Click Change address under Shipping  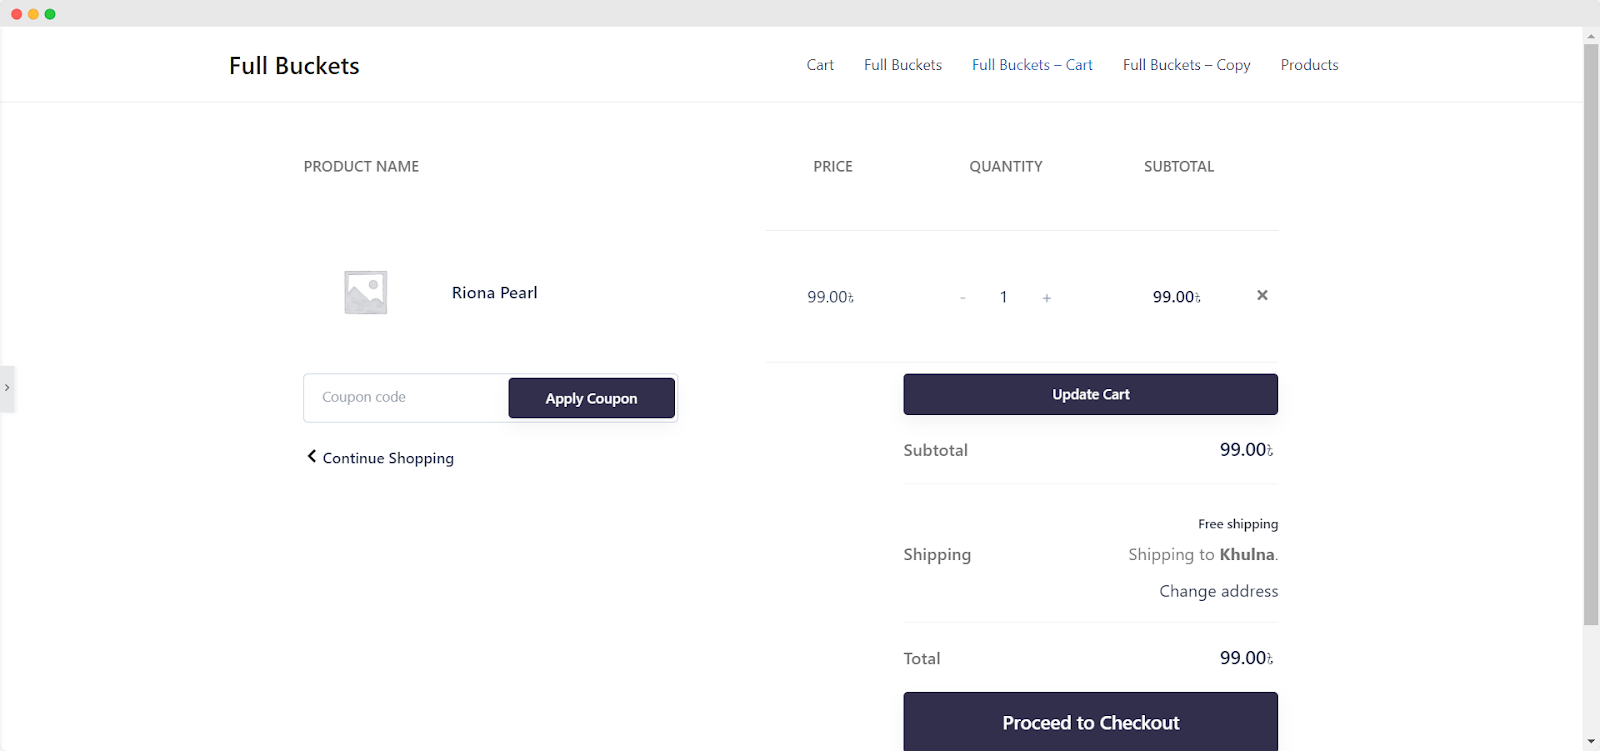click(x=1217, y=591)
